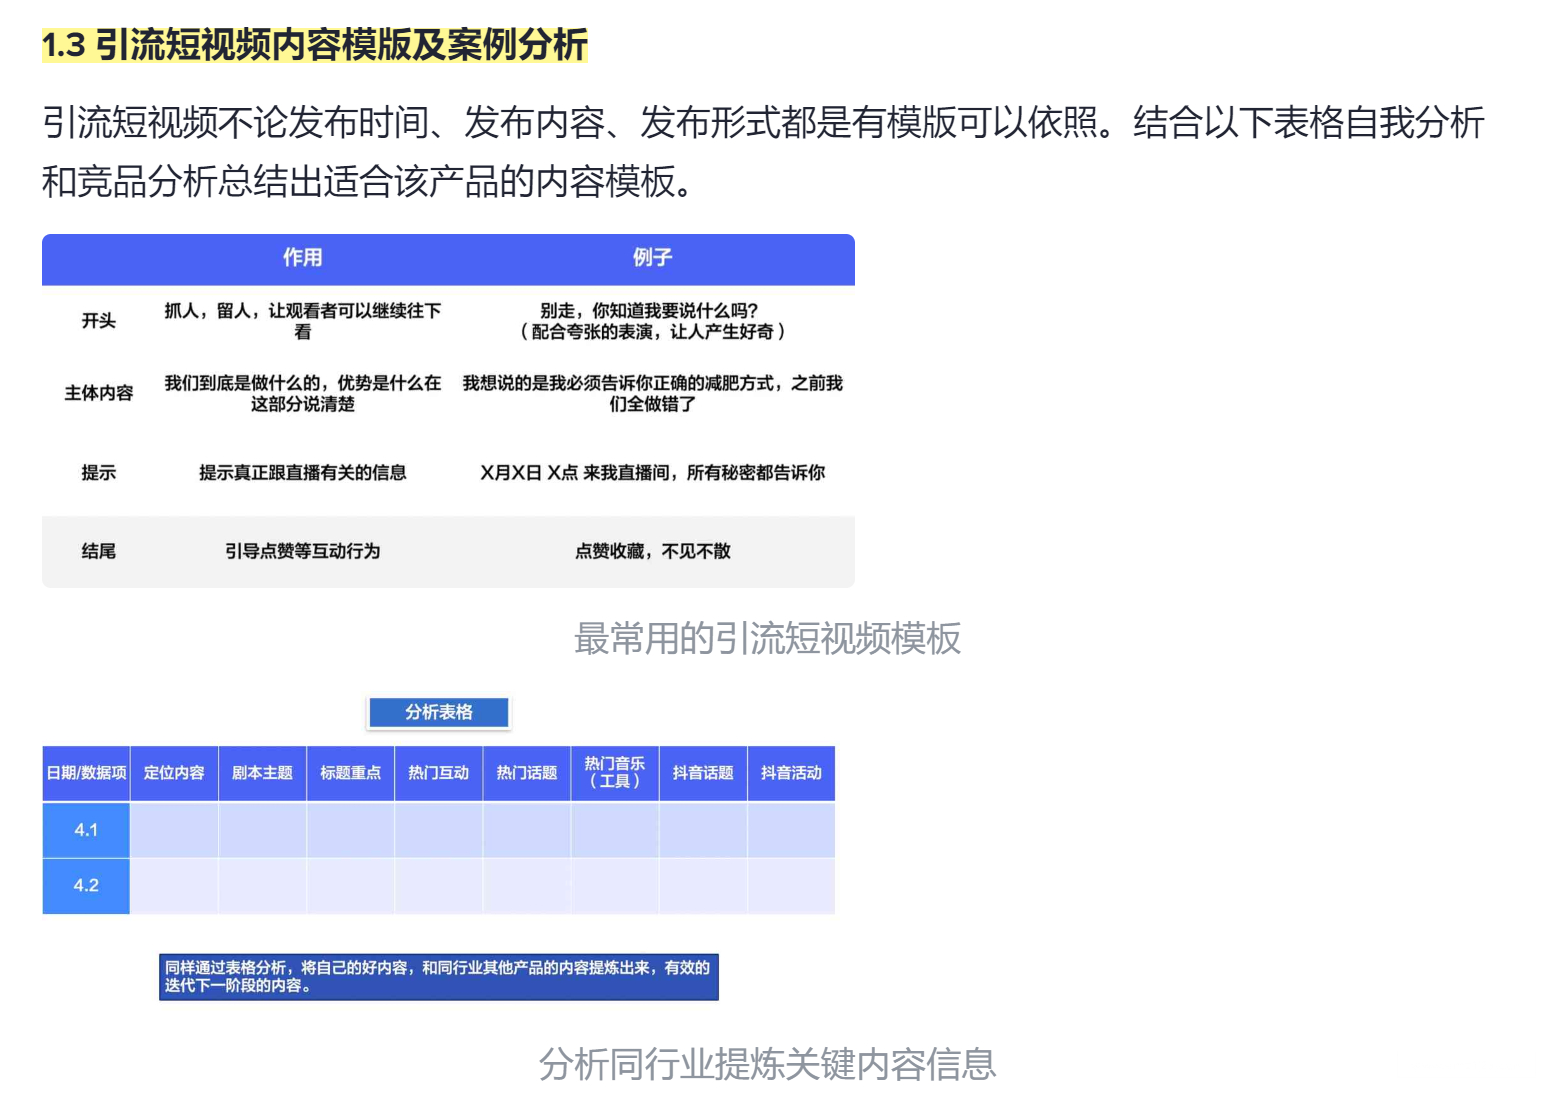Click the caption 分析同行业提炼关键内容信息
1557x1098 pixels.
(x=767, y=1064)
